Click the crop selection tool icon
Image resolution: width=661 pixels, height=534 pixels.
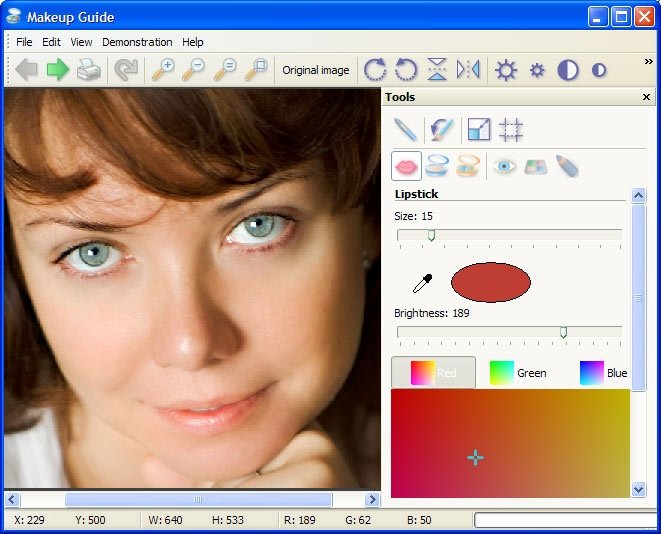click(511, 129)
